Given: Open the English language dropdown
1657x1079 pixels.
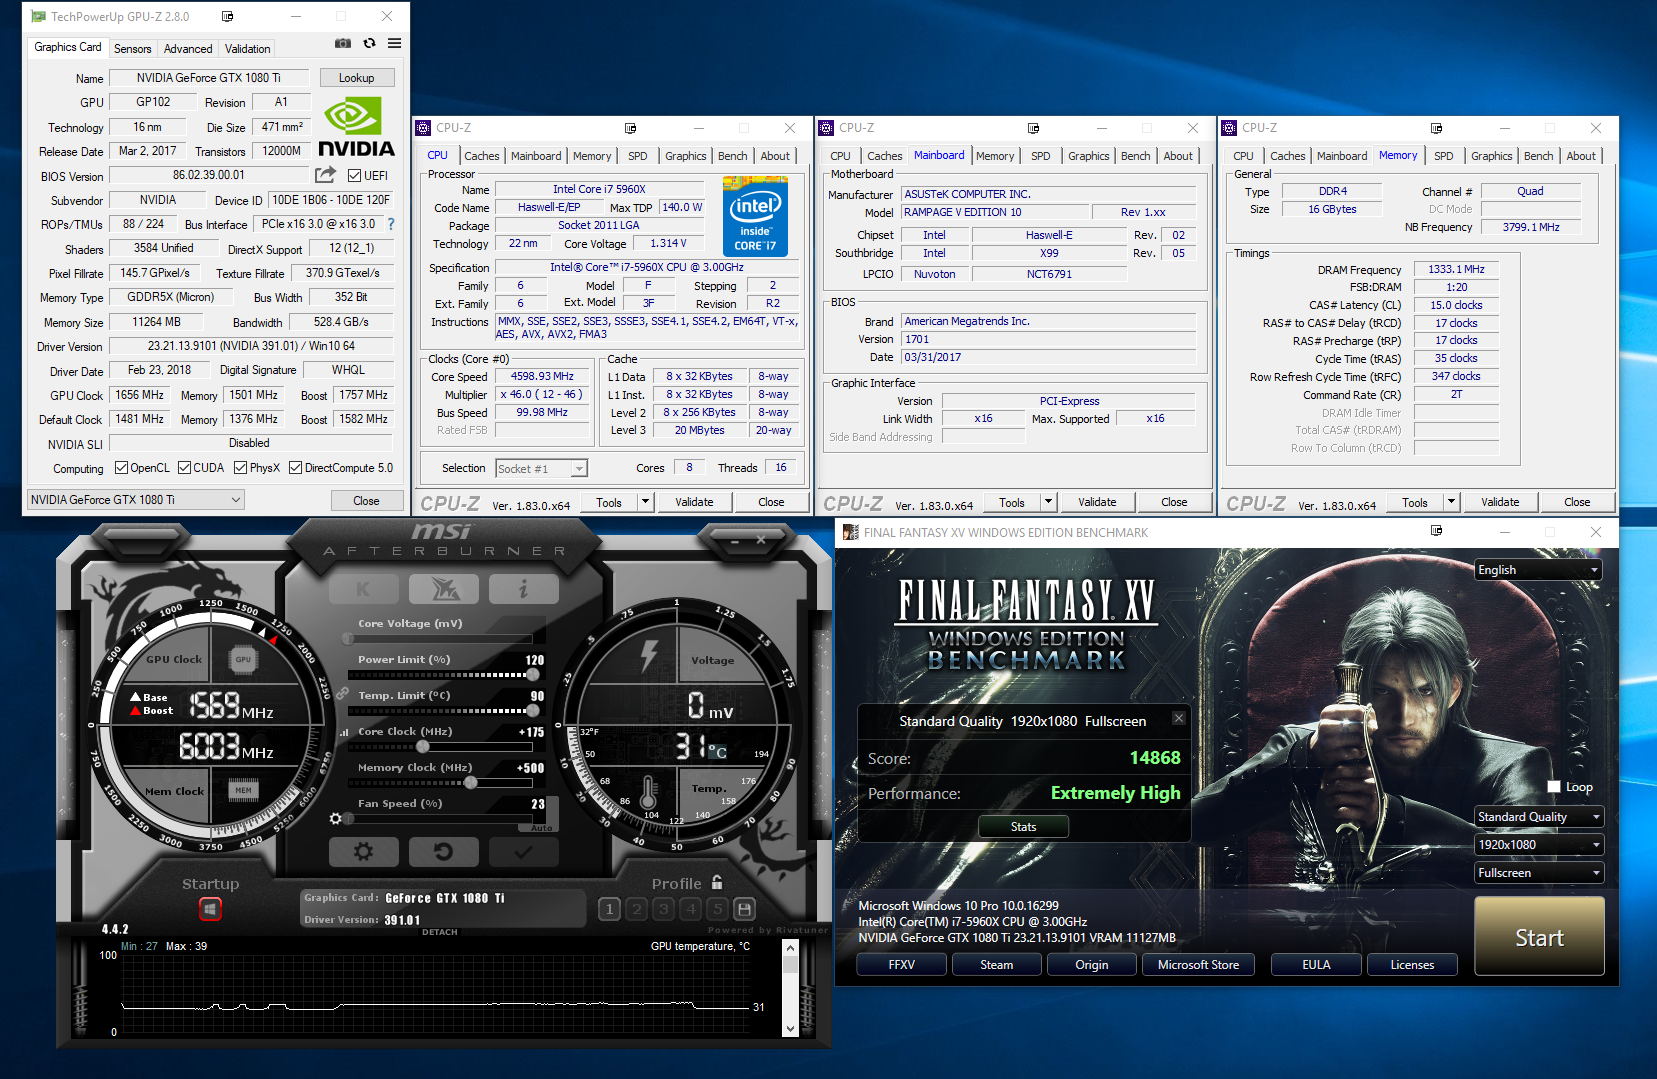Looking at the screenshot, I should pyautogui.click(x=1538, y=569).
